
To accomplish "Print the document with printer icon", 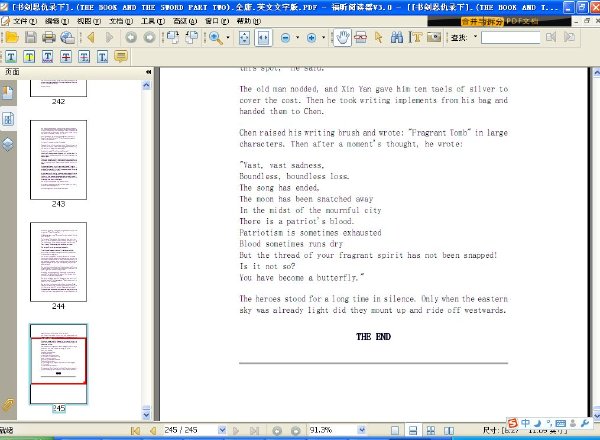I will (x=49, y=37).
